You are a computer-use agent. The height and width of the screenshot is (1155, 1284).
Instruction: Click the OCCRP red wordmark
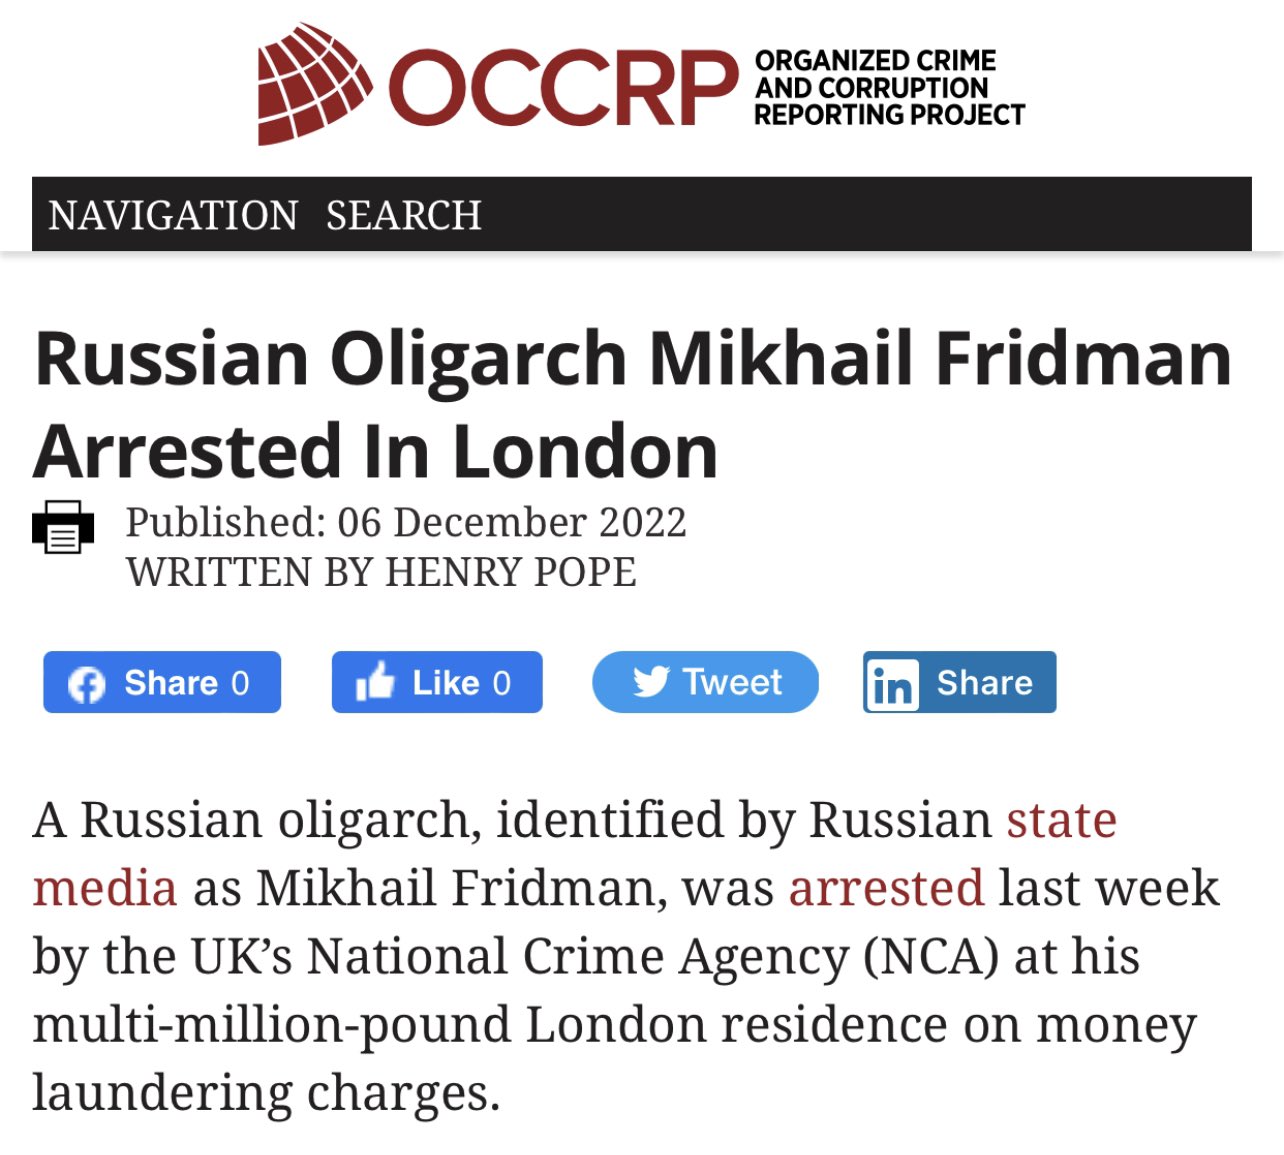[563, 89]
